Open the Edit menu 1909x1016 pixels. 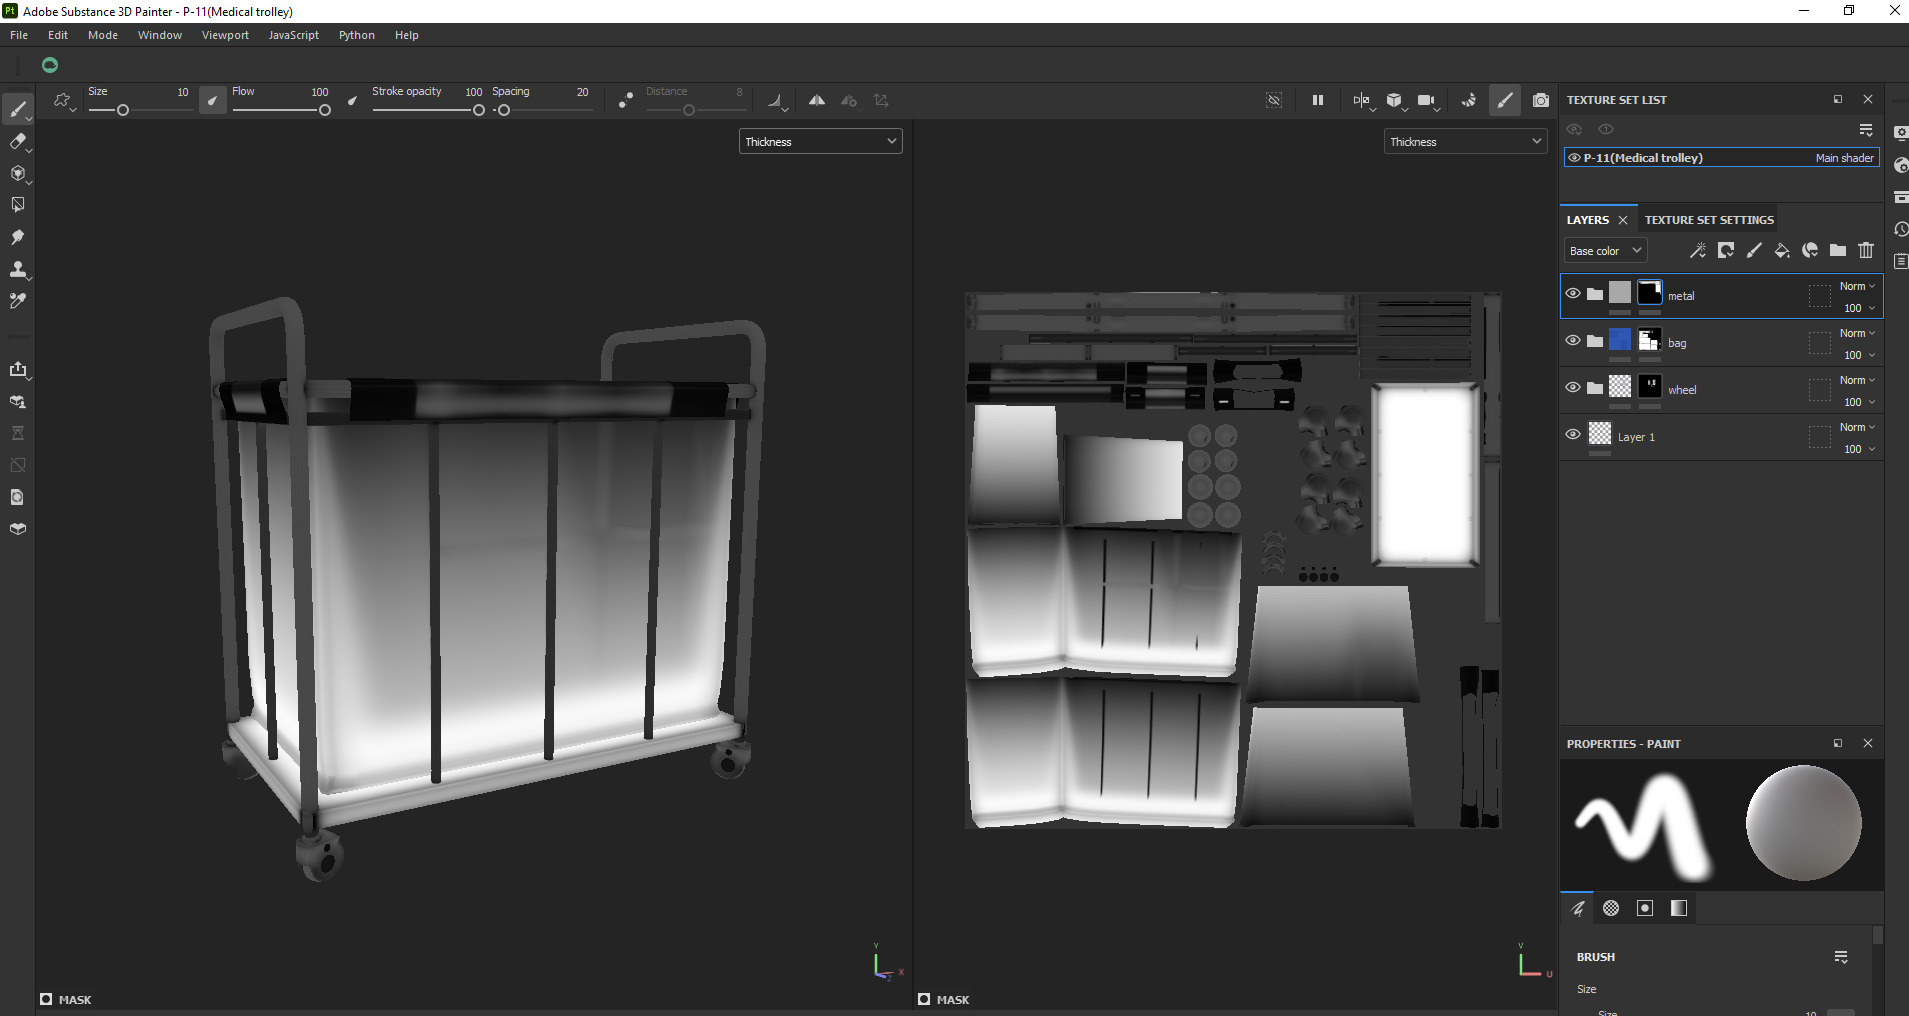pyautogui.click(x=58, y=35)
